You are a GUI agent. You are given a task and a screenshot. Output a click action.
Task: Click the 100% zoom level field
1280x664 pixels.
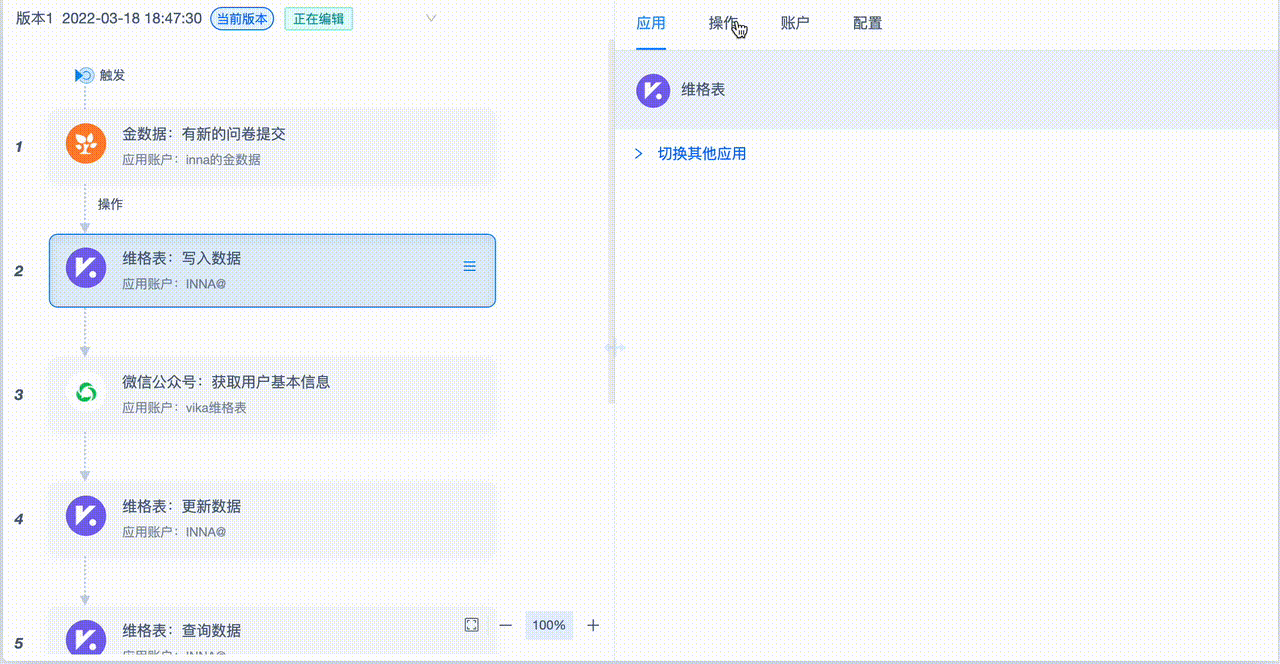tap(549, 625)
